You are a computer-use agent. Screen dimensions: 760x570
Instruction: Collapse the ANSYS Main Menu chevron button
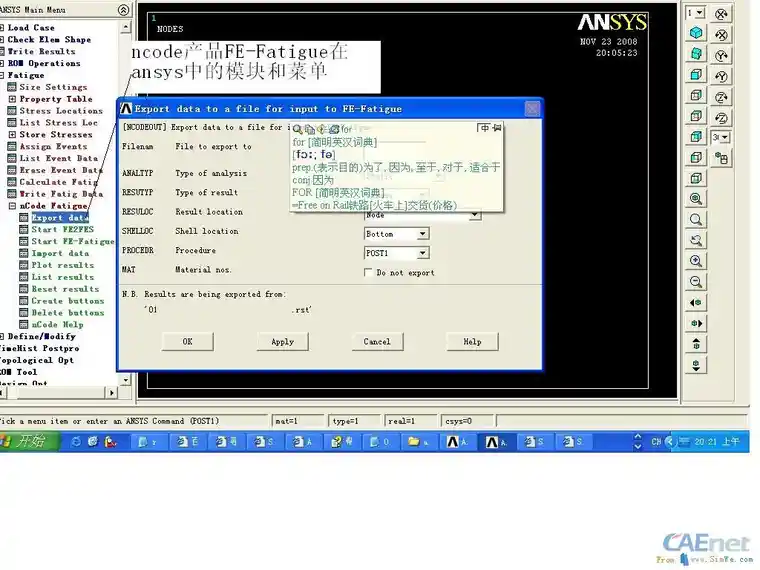124,10
